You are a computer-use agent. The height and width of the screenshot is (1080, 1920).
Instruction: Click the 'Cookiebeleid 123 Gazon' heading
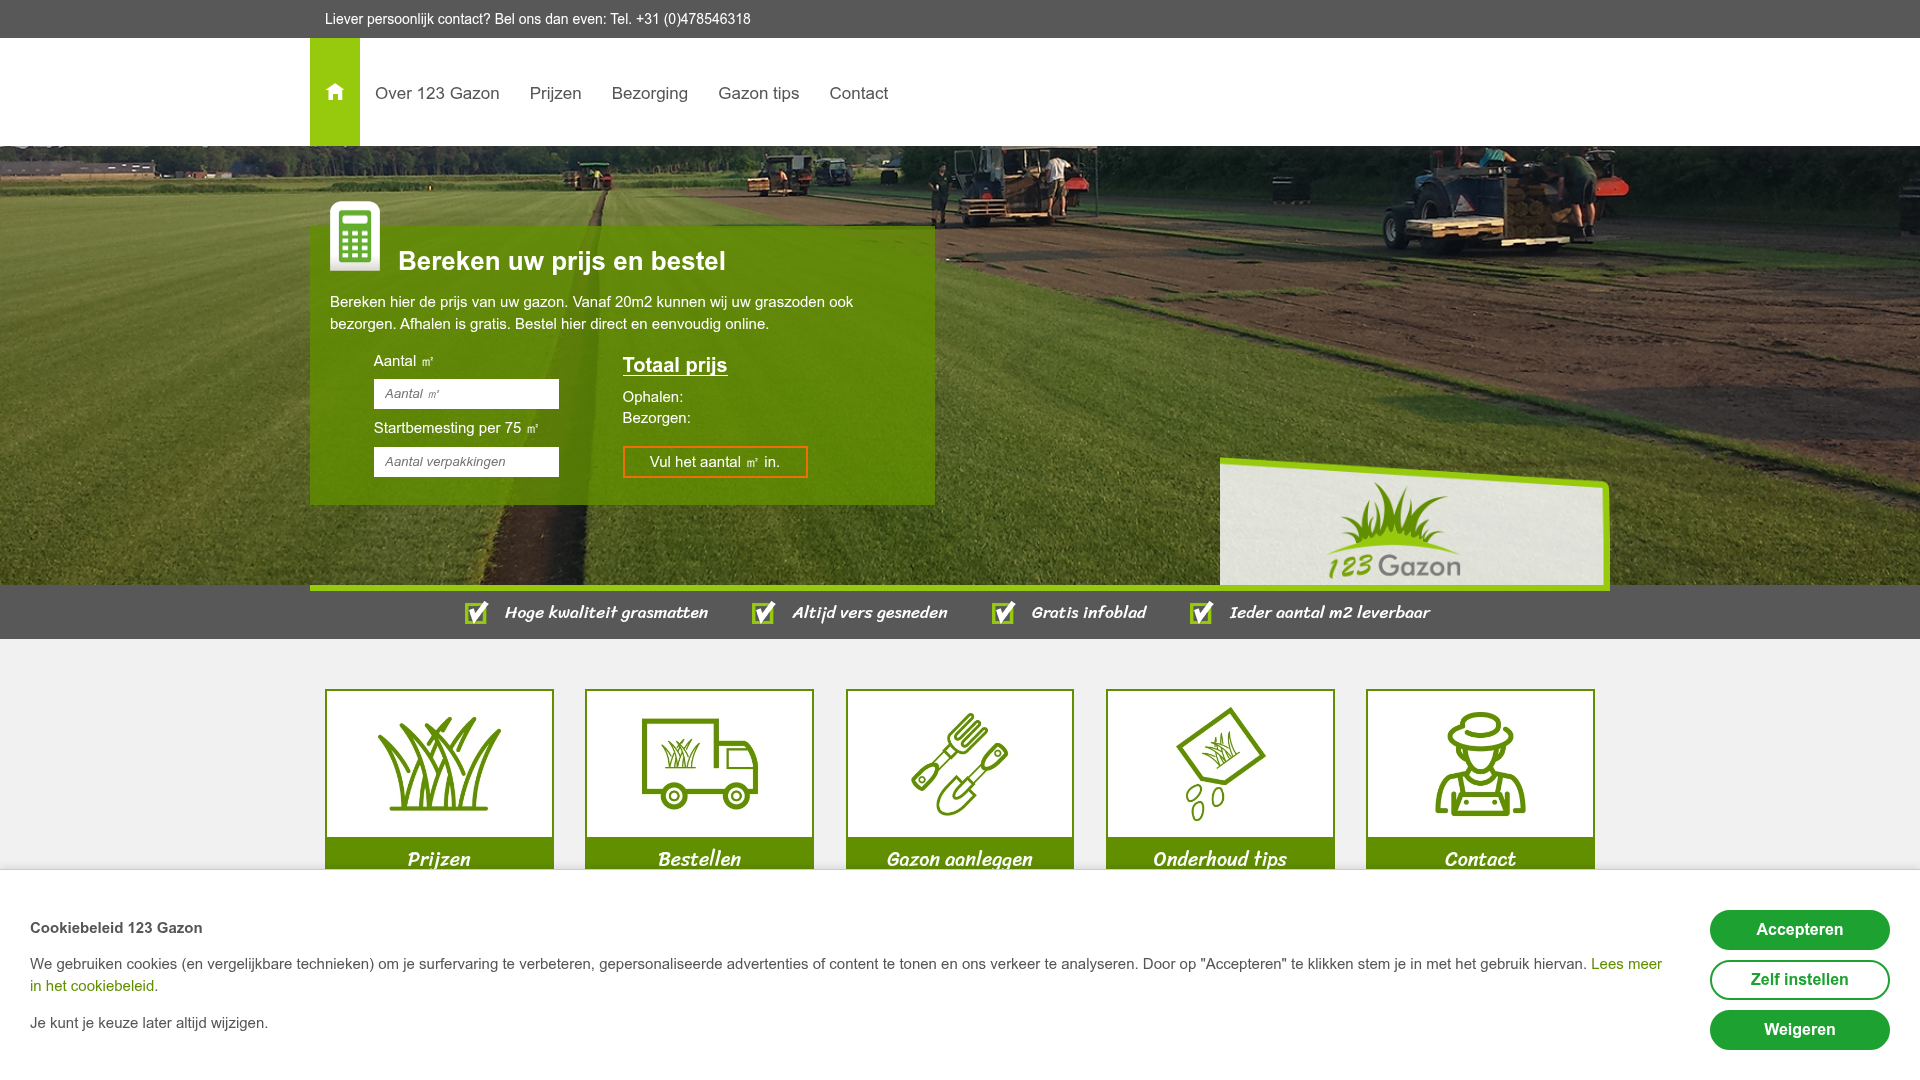pyautogui.click(x=116, y=928)
